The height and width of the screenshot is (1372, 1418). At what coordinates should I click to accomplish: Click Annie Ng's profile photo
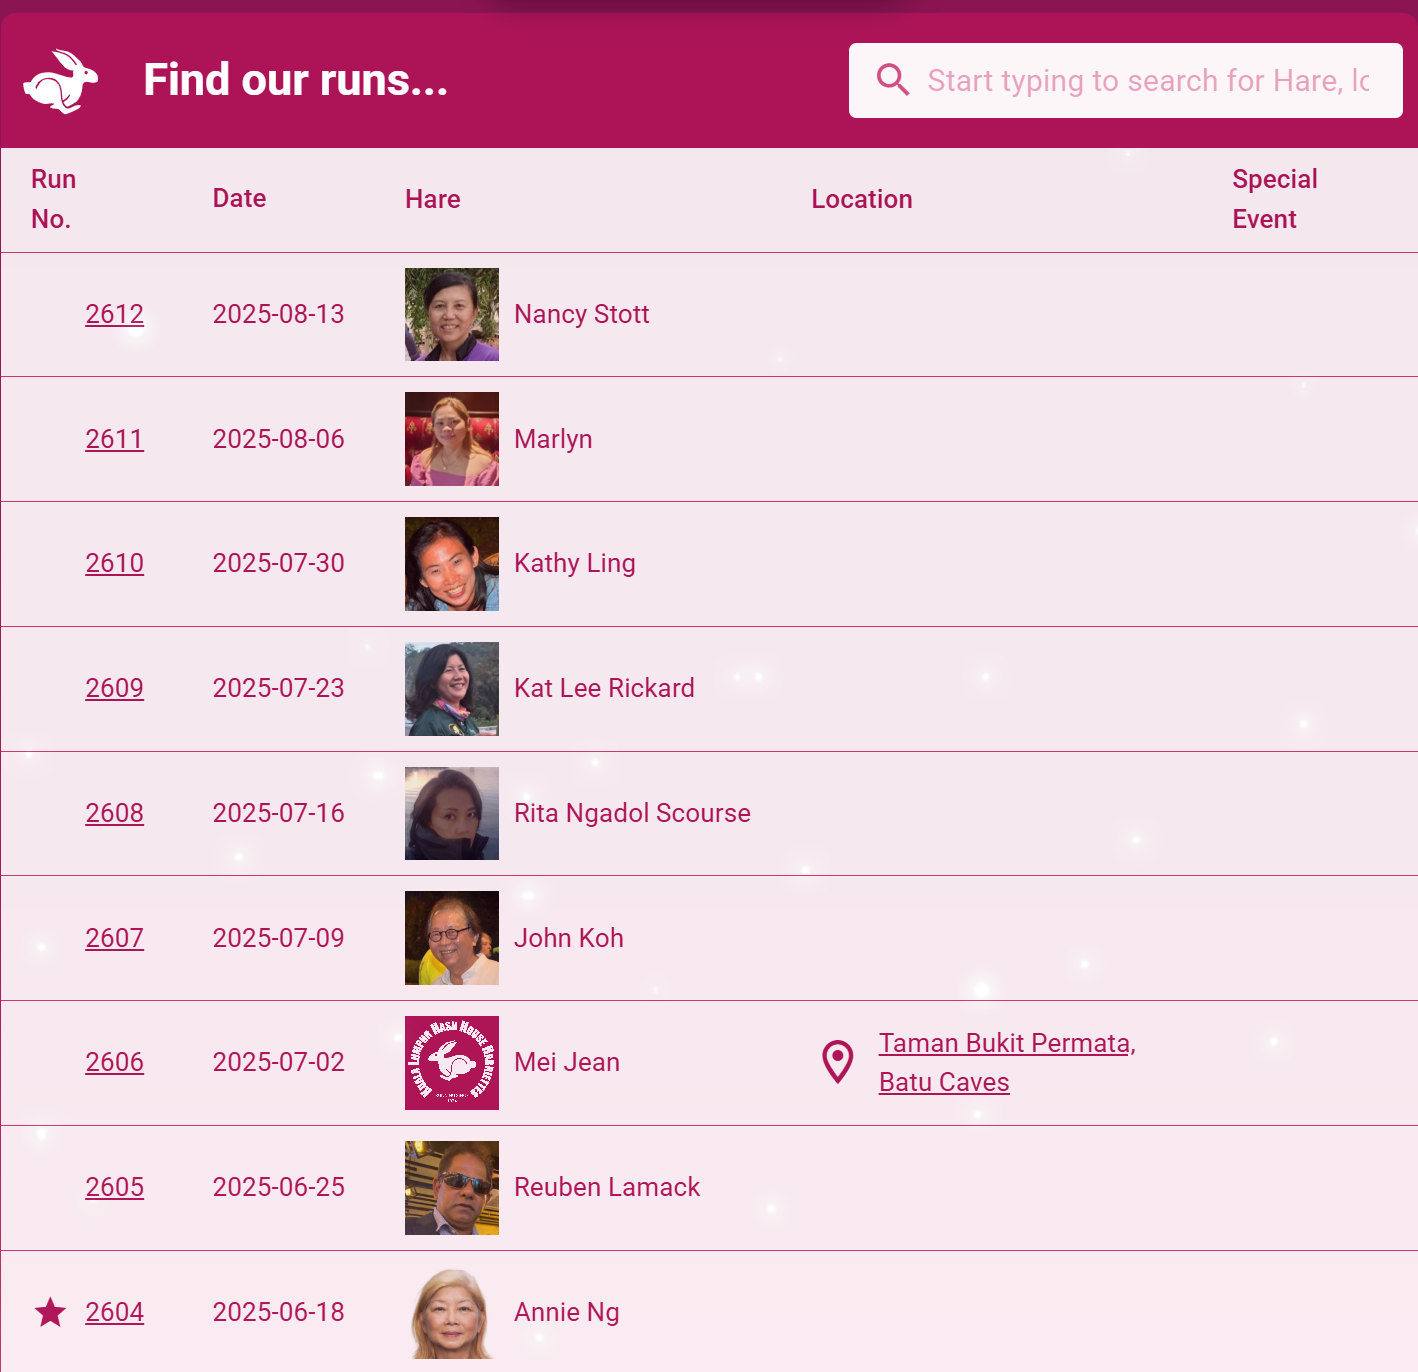pos(451,1313)
